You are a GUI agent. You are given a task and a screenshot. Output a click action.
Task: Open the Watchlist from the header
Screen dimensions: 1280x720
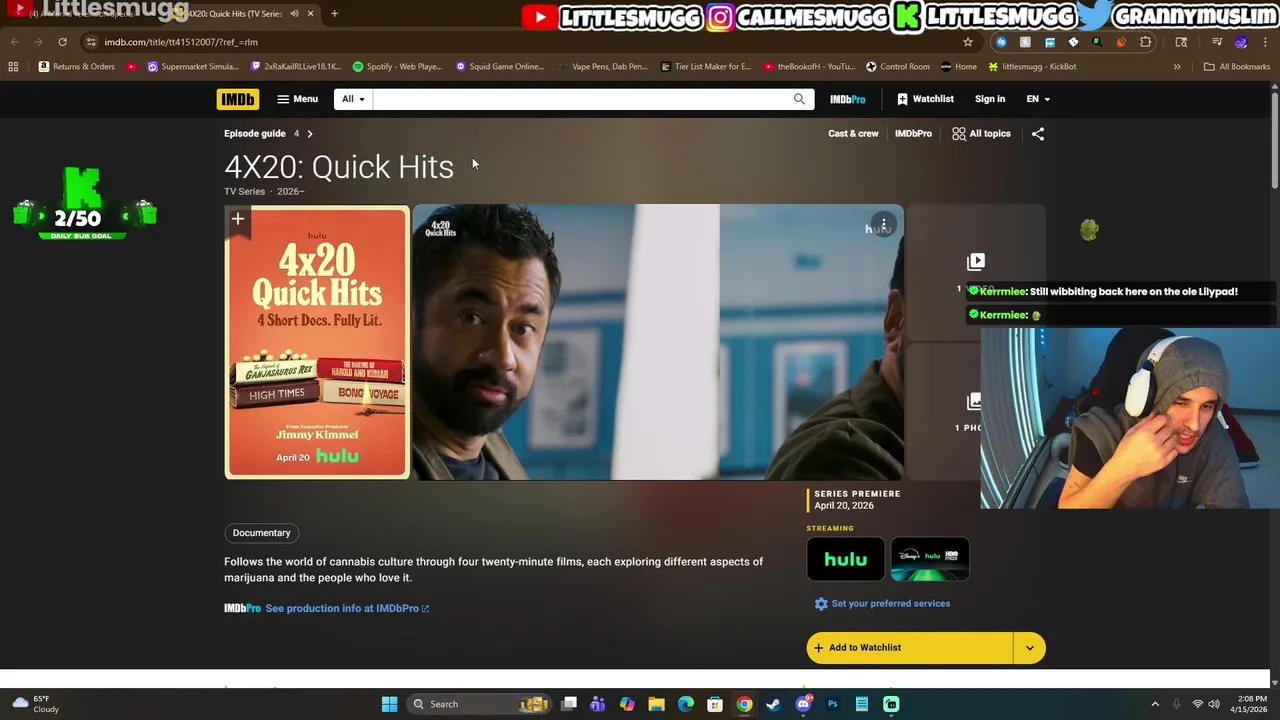pyautogui.click(x=925, y=99)
